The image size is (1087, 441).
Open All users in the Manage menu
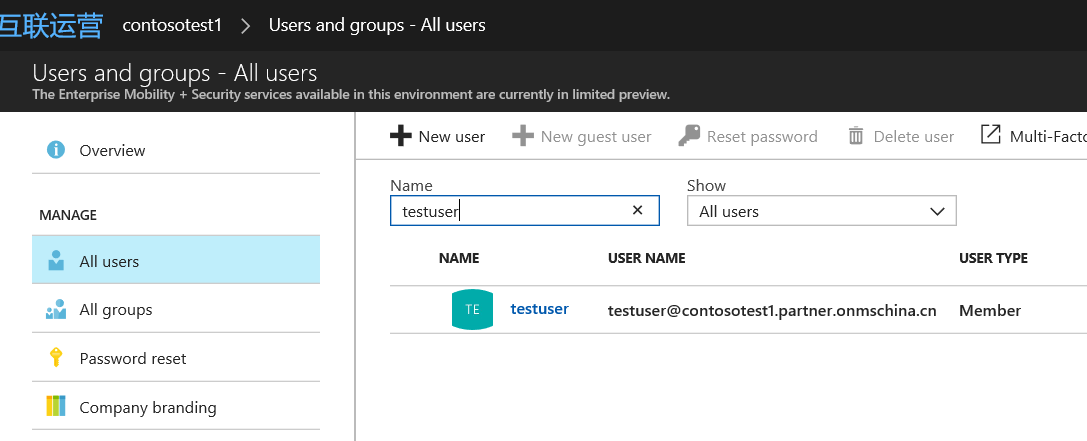109,261
